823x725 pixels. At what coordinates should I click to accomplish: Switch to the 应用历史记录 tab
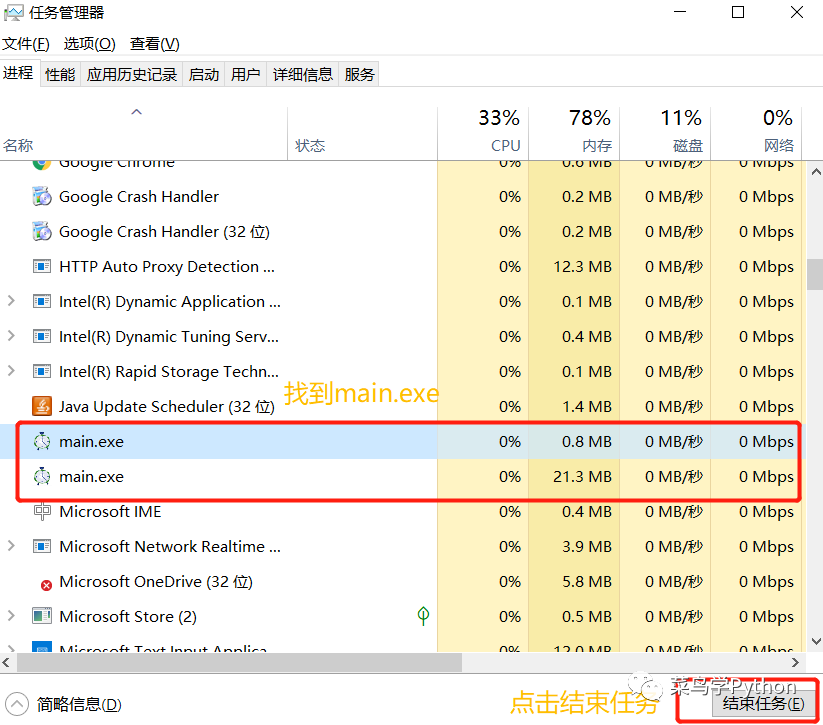[x=132, y=75]
